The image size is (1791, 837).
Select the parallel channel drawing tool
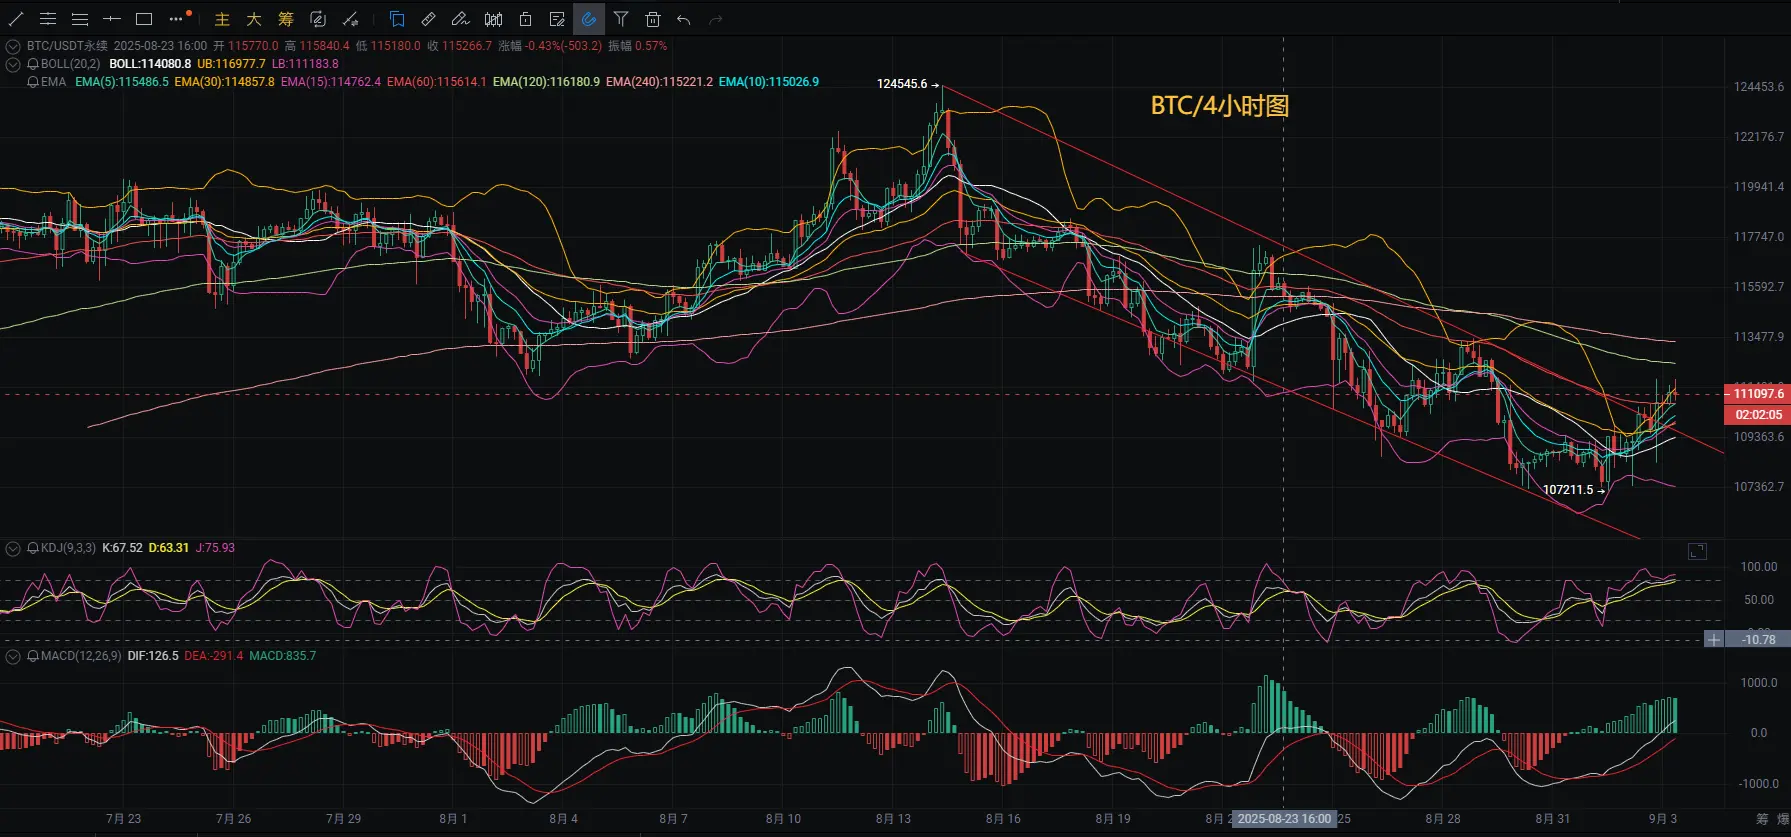click(x=48, y=19)
